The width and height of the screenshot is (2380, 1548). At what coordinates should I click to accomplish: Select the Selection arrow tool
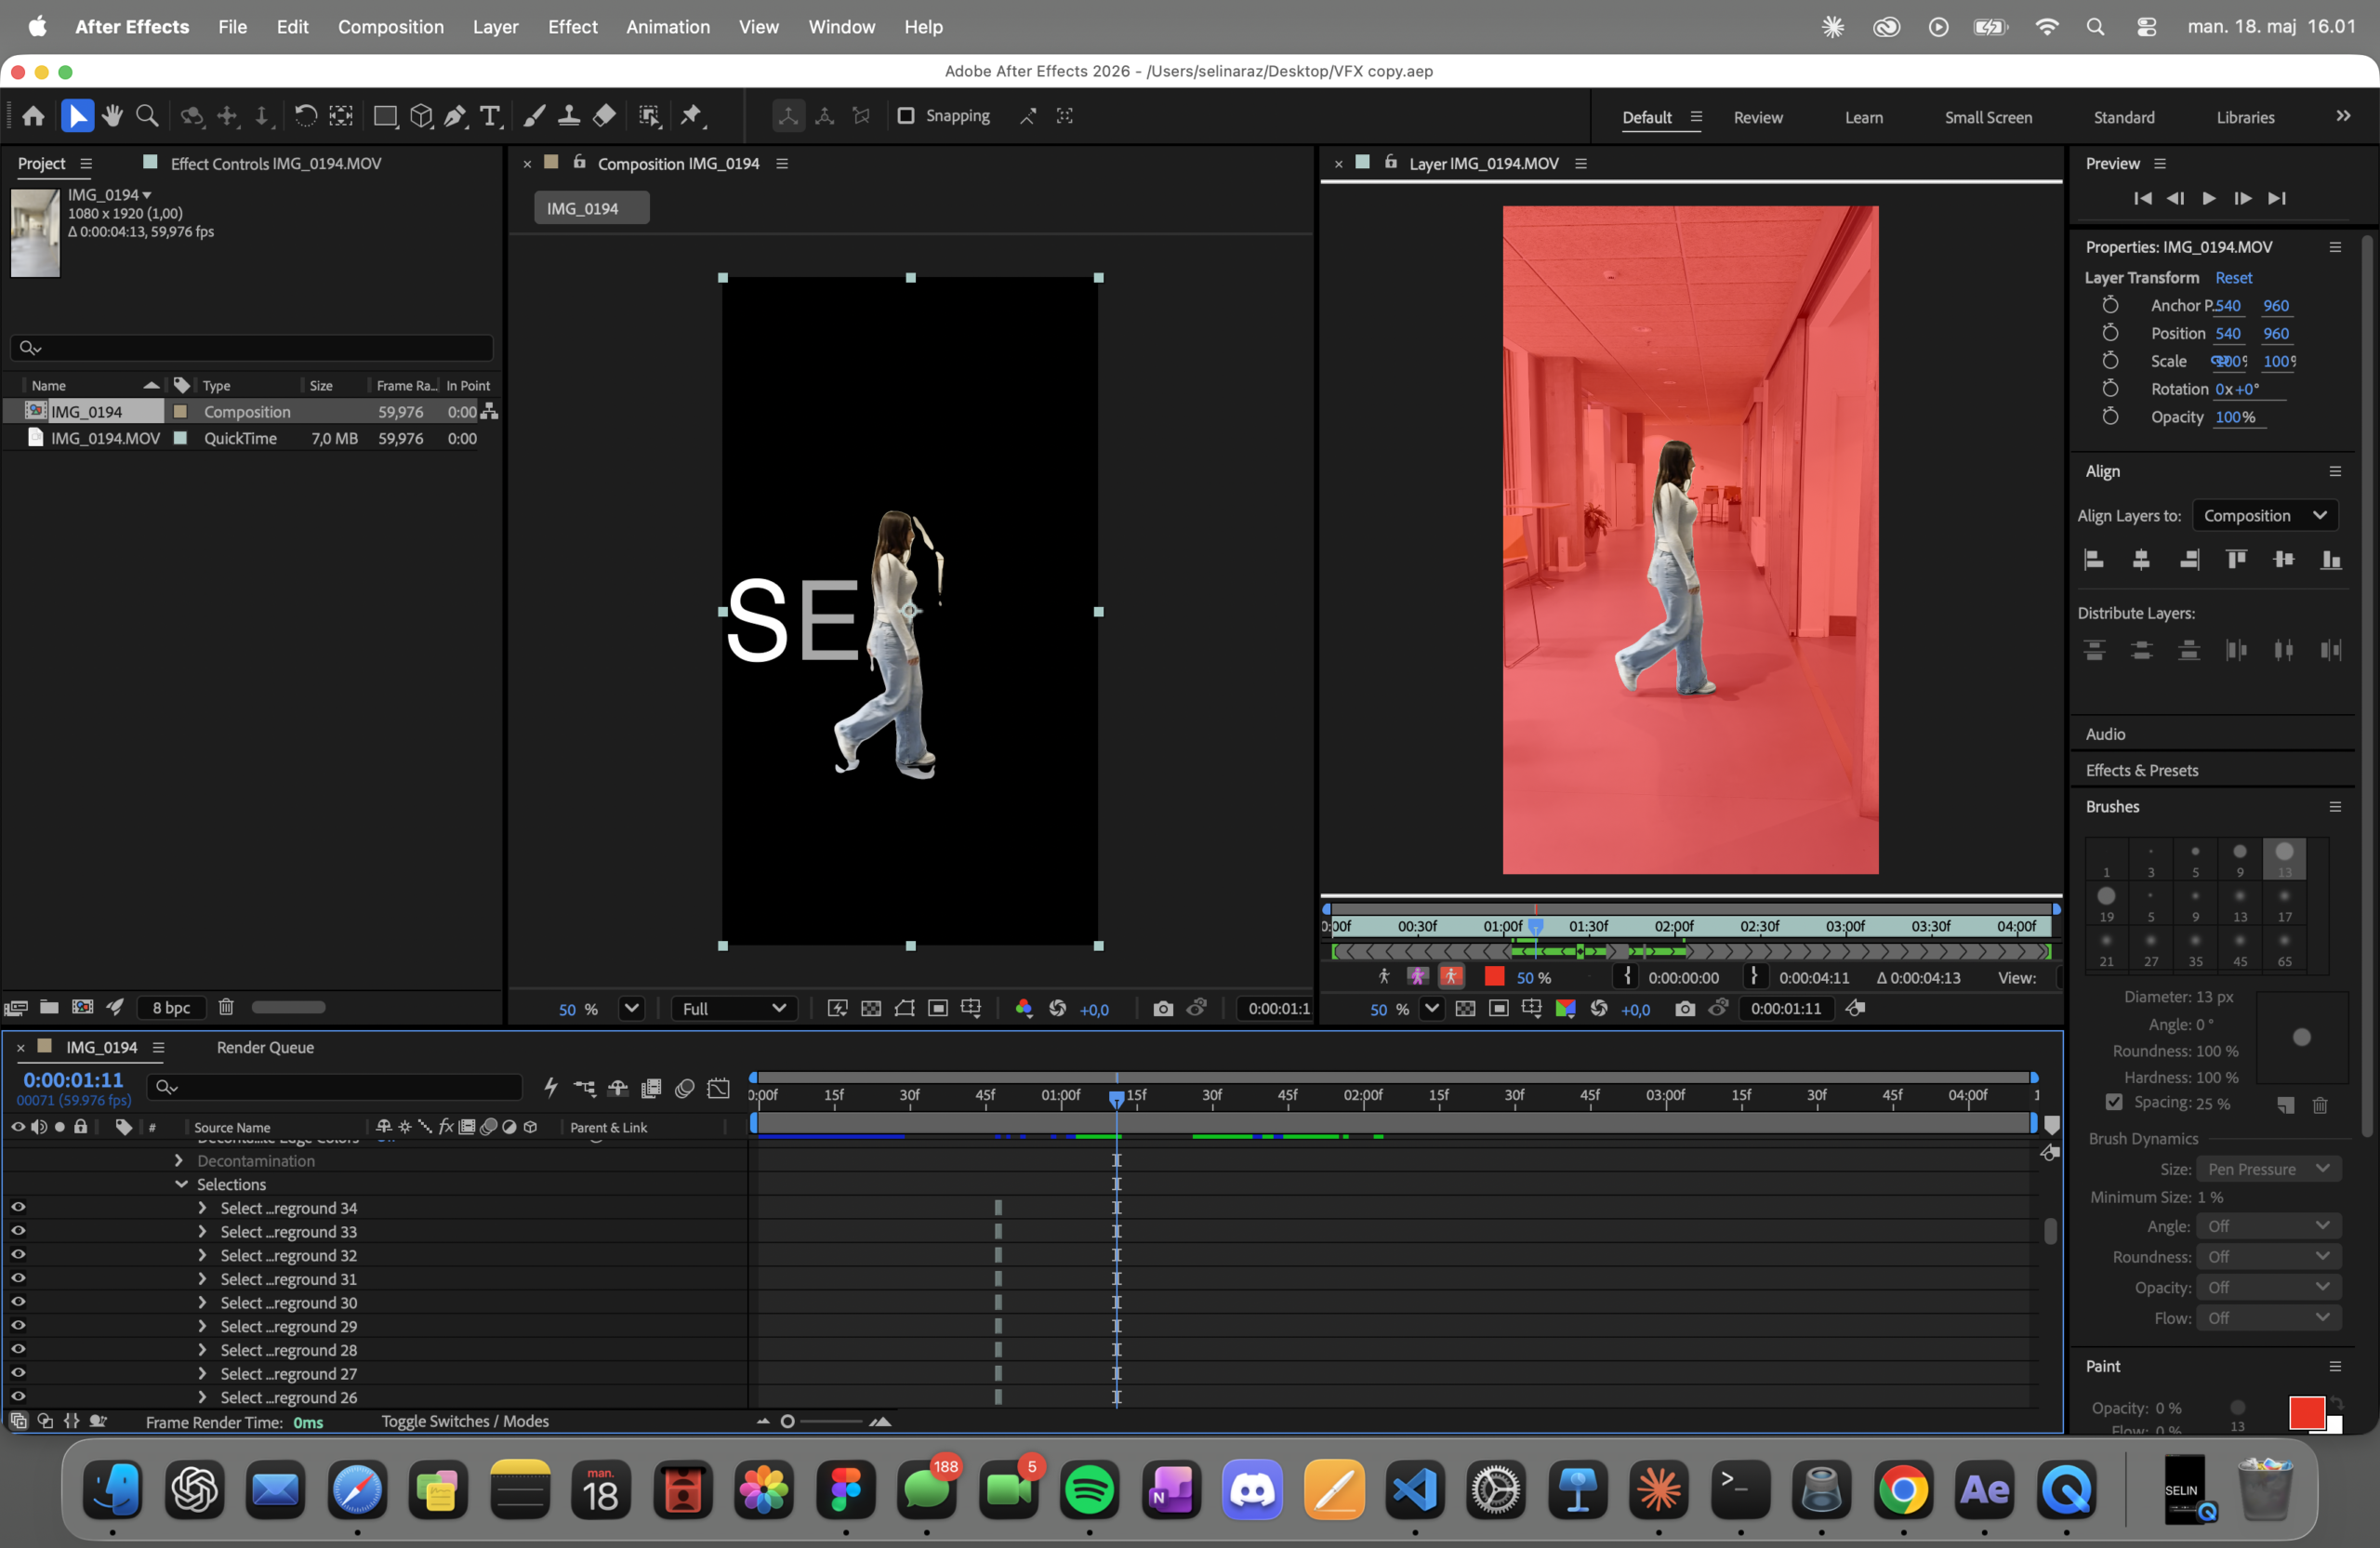(x=77, y=116)
